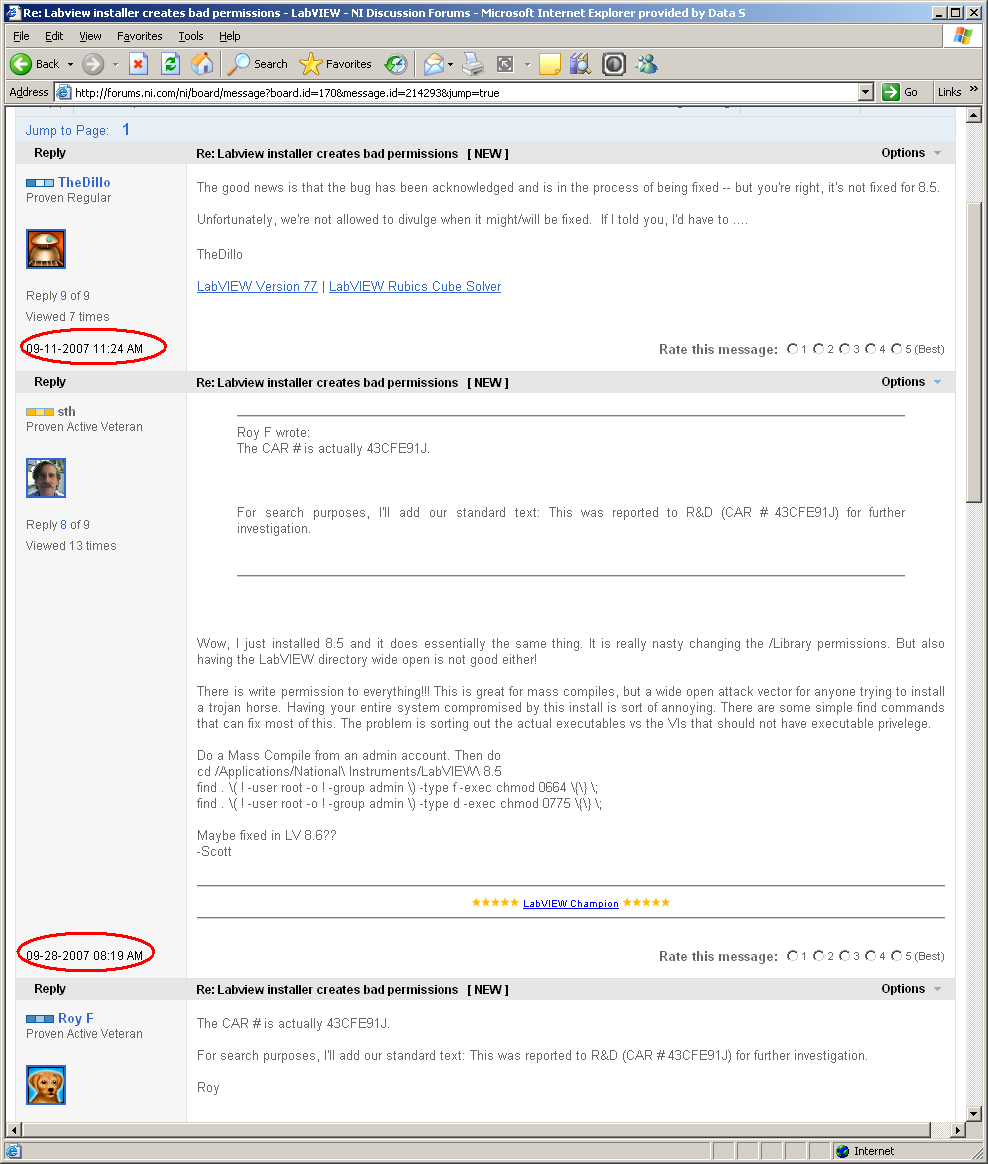Click TheDillo's avatar image
The height and width of the screenshot is (1164, 988).
click(46, 249)
